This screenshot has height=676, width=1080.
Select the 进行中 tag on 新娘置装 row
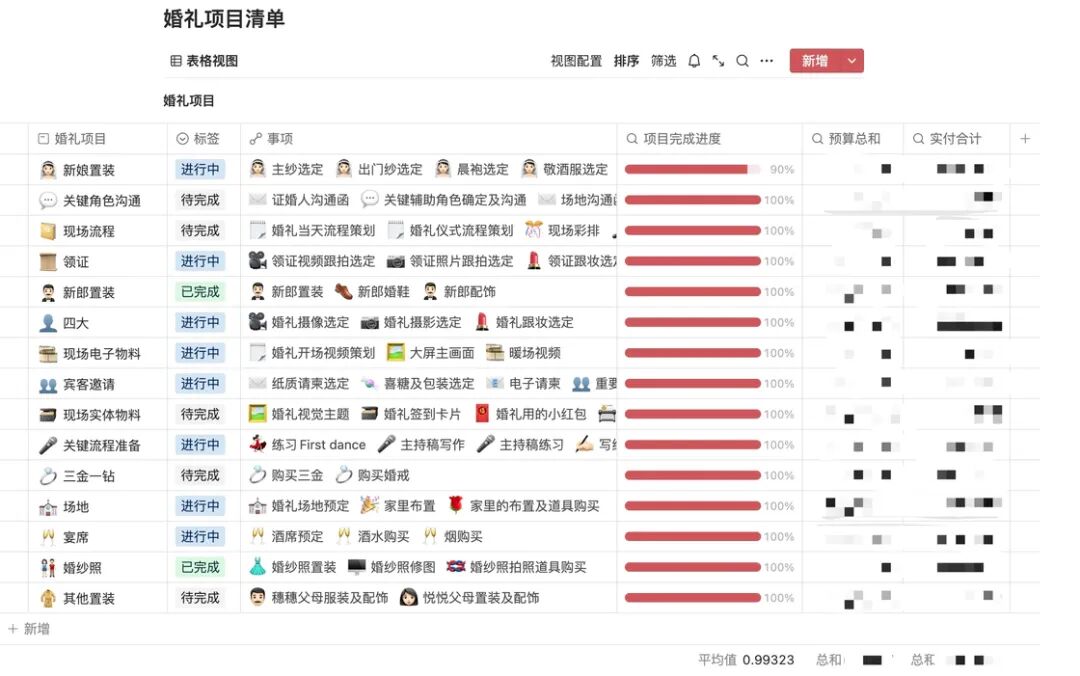[x=200, y=168]
